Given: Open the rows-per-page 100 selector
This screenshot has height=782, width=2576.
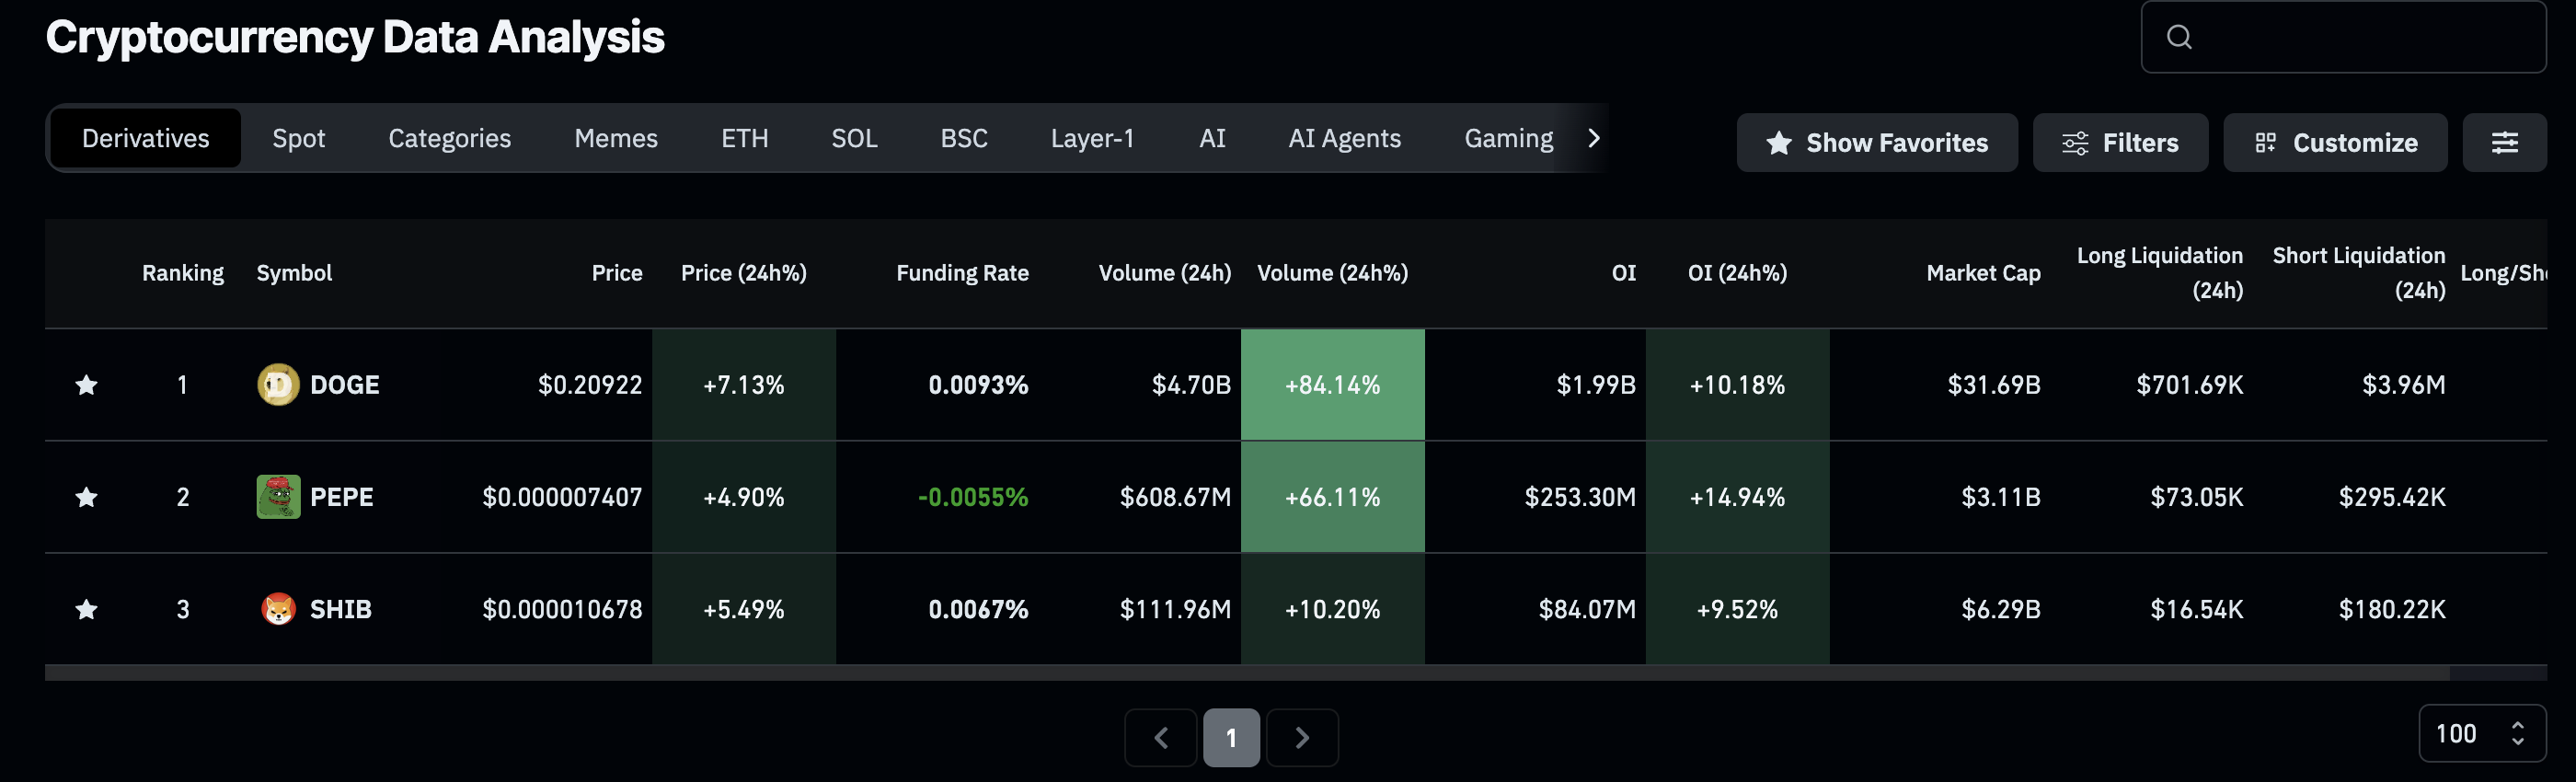Looking at the screenshot, I should click(2481, 734).
